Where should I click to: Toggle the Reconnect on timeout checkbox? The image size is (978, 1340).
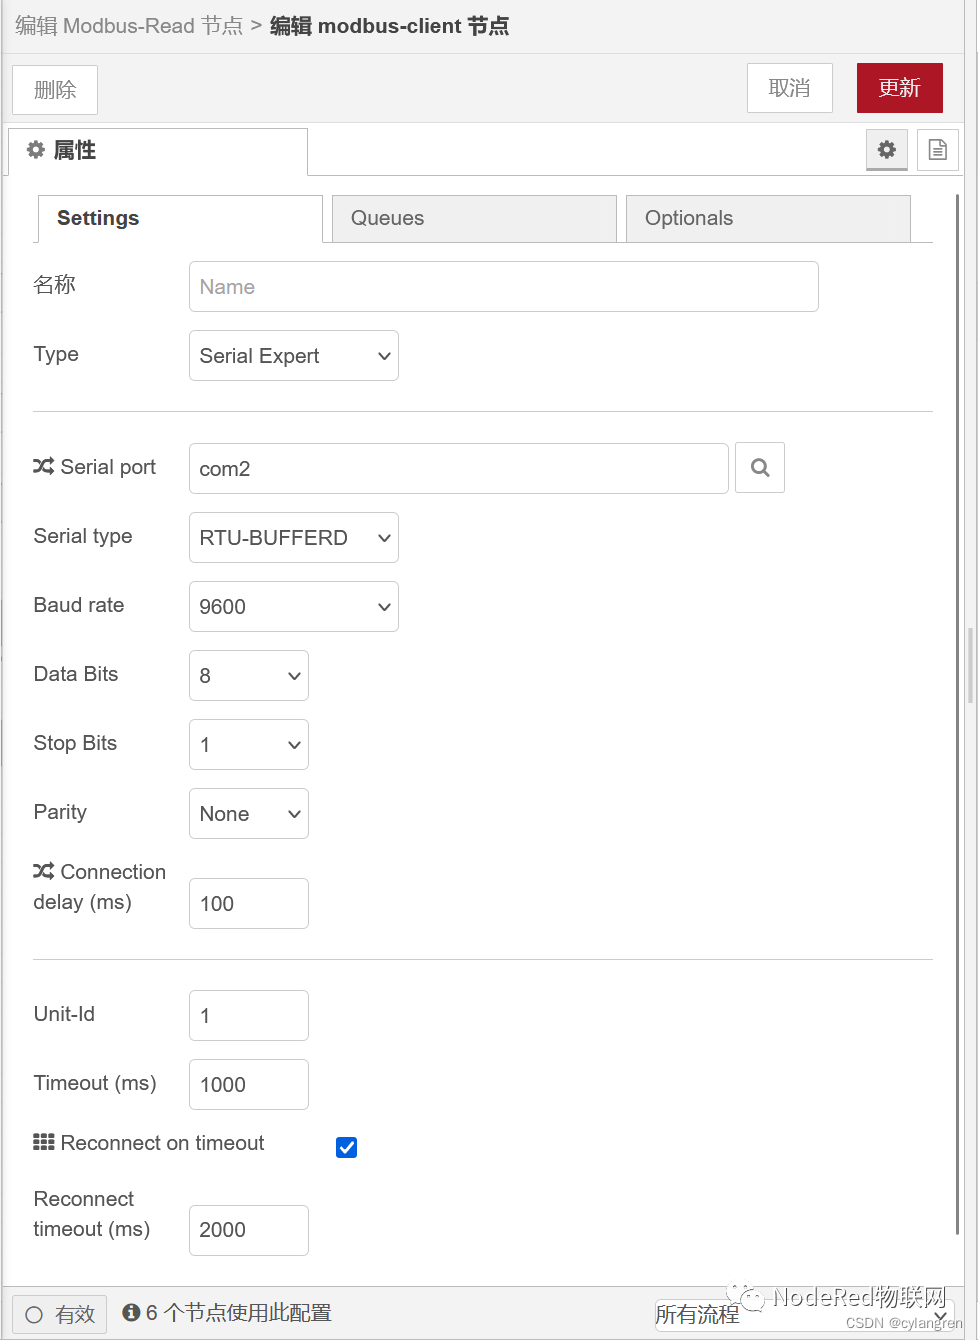pyautogui.click(x=346, y=1147)
